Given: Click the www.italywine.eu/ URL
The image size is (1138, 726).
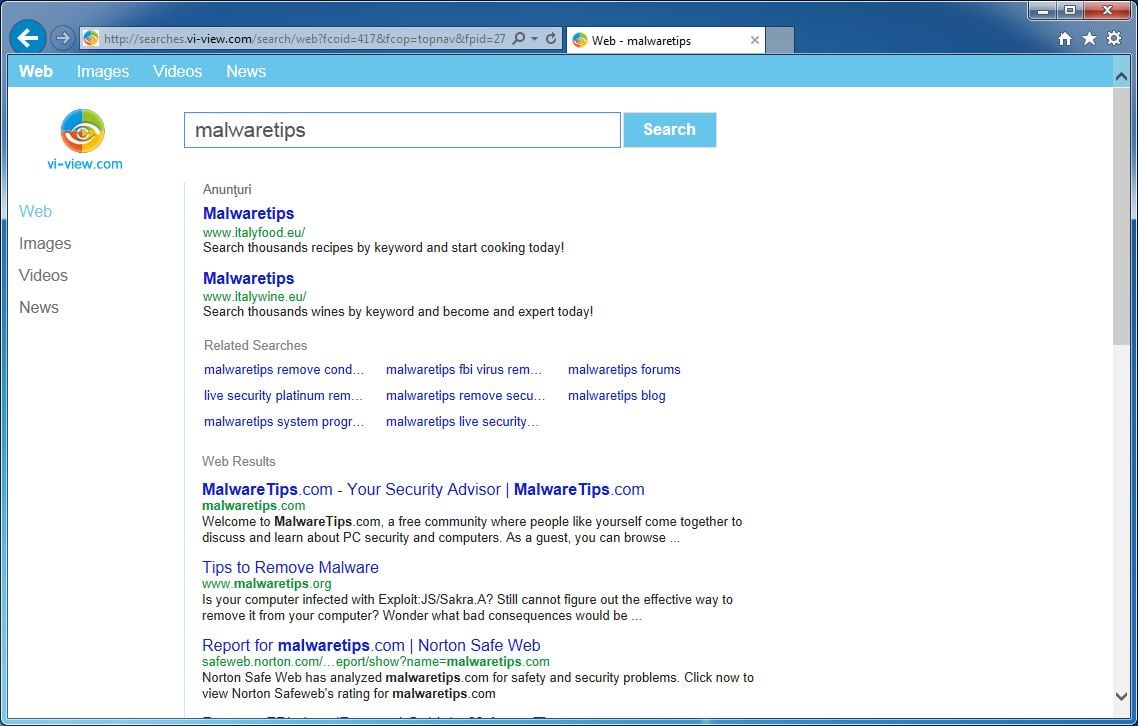Looking at the screenshot, I should [x=255, y=296].
